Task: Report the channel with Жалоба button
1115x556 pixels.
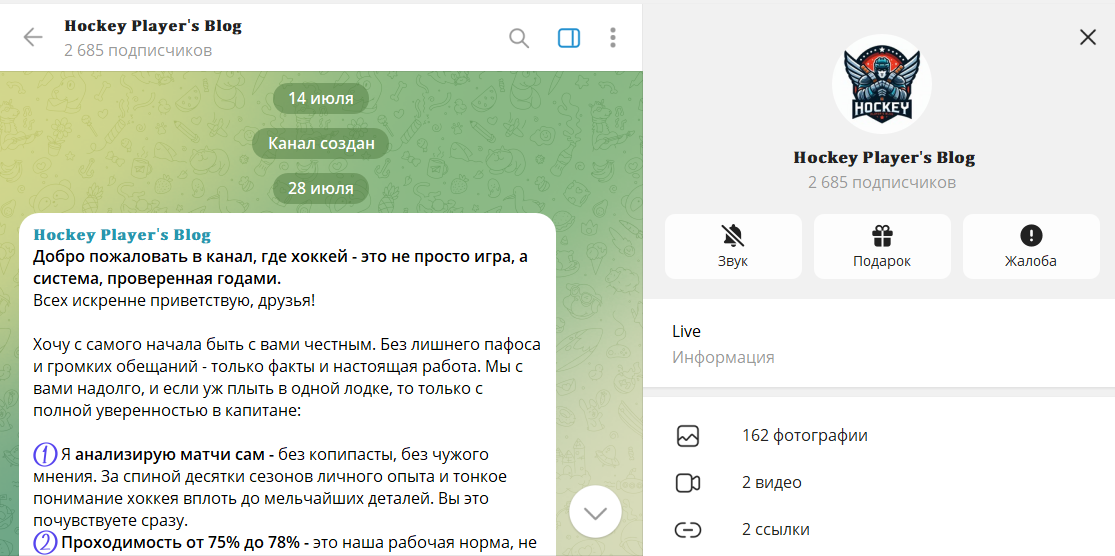Action: (x=1030, y=246)
